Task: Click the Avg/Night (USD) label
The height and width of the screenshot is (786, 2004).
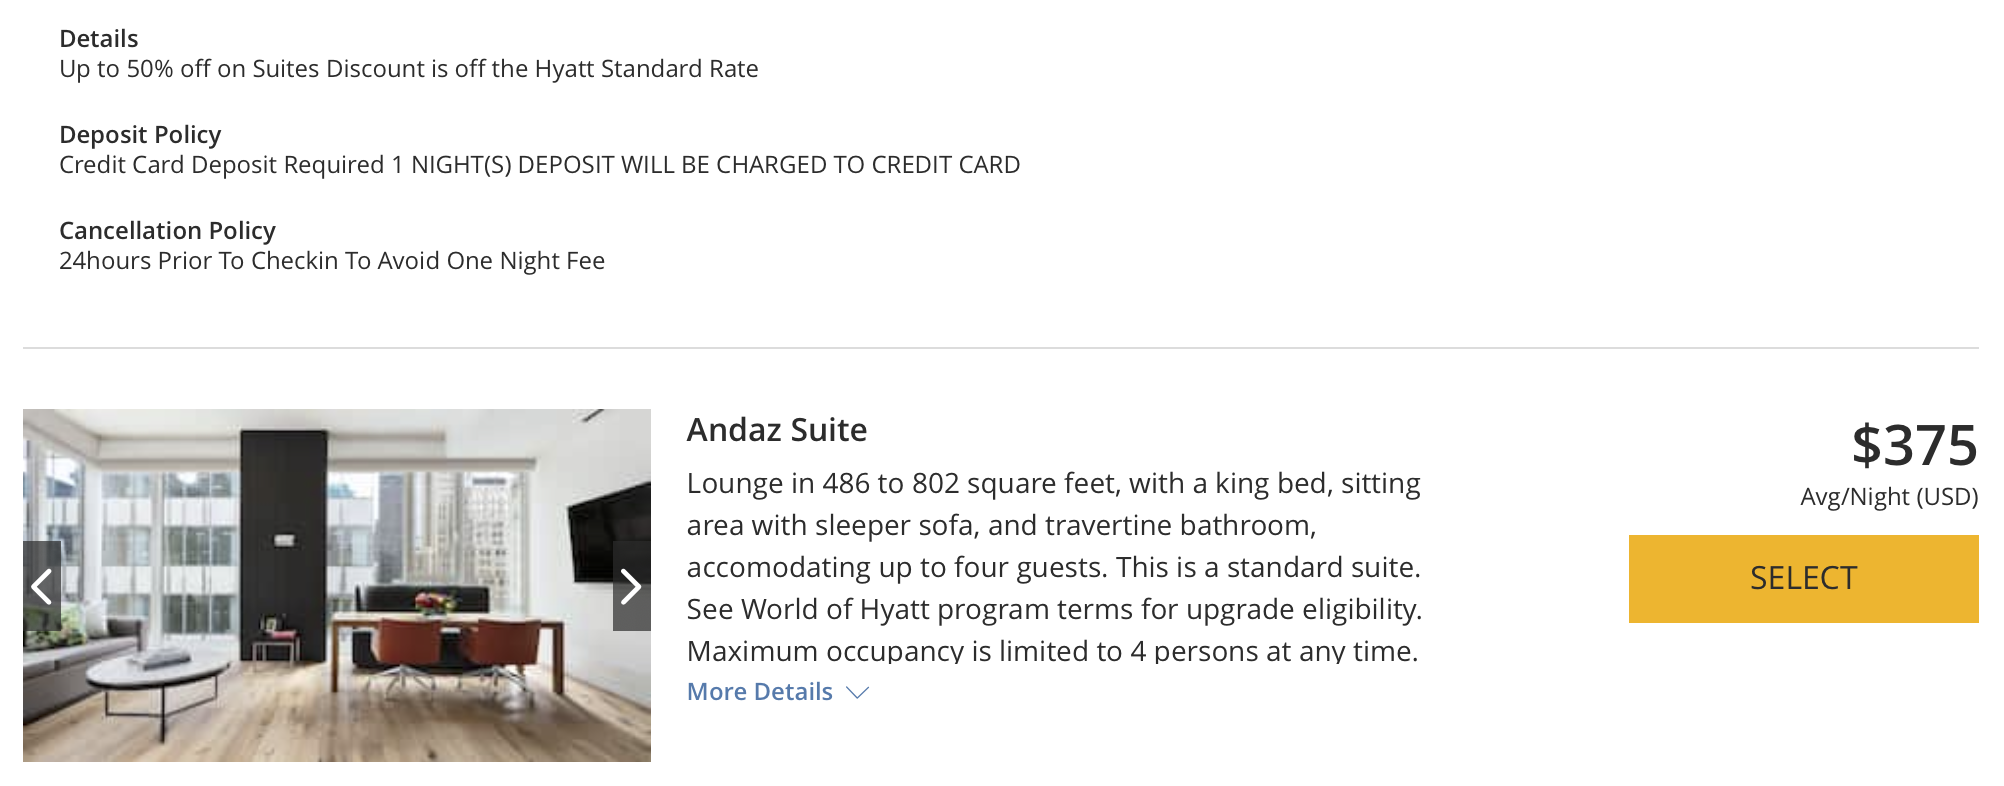Action: [x=1889, y=497]
